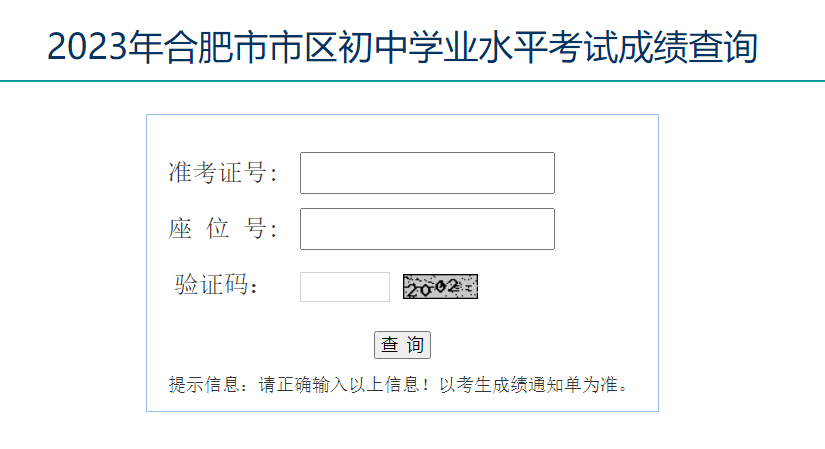Viewport: 825px width, 449px height.
Task: Focus the 座位号 text box
Action: (x=427, y=229)
